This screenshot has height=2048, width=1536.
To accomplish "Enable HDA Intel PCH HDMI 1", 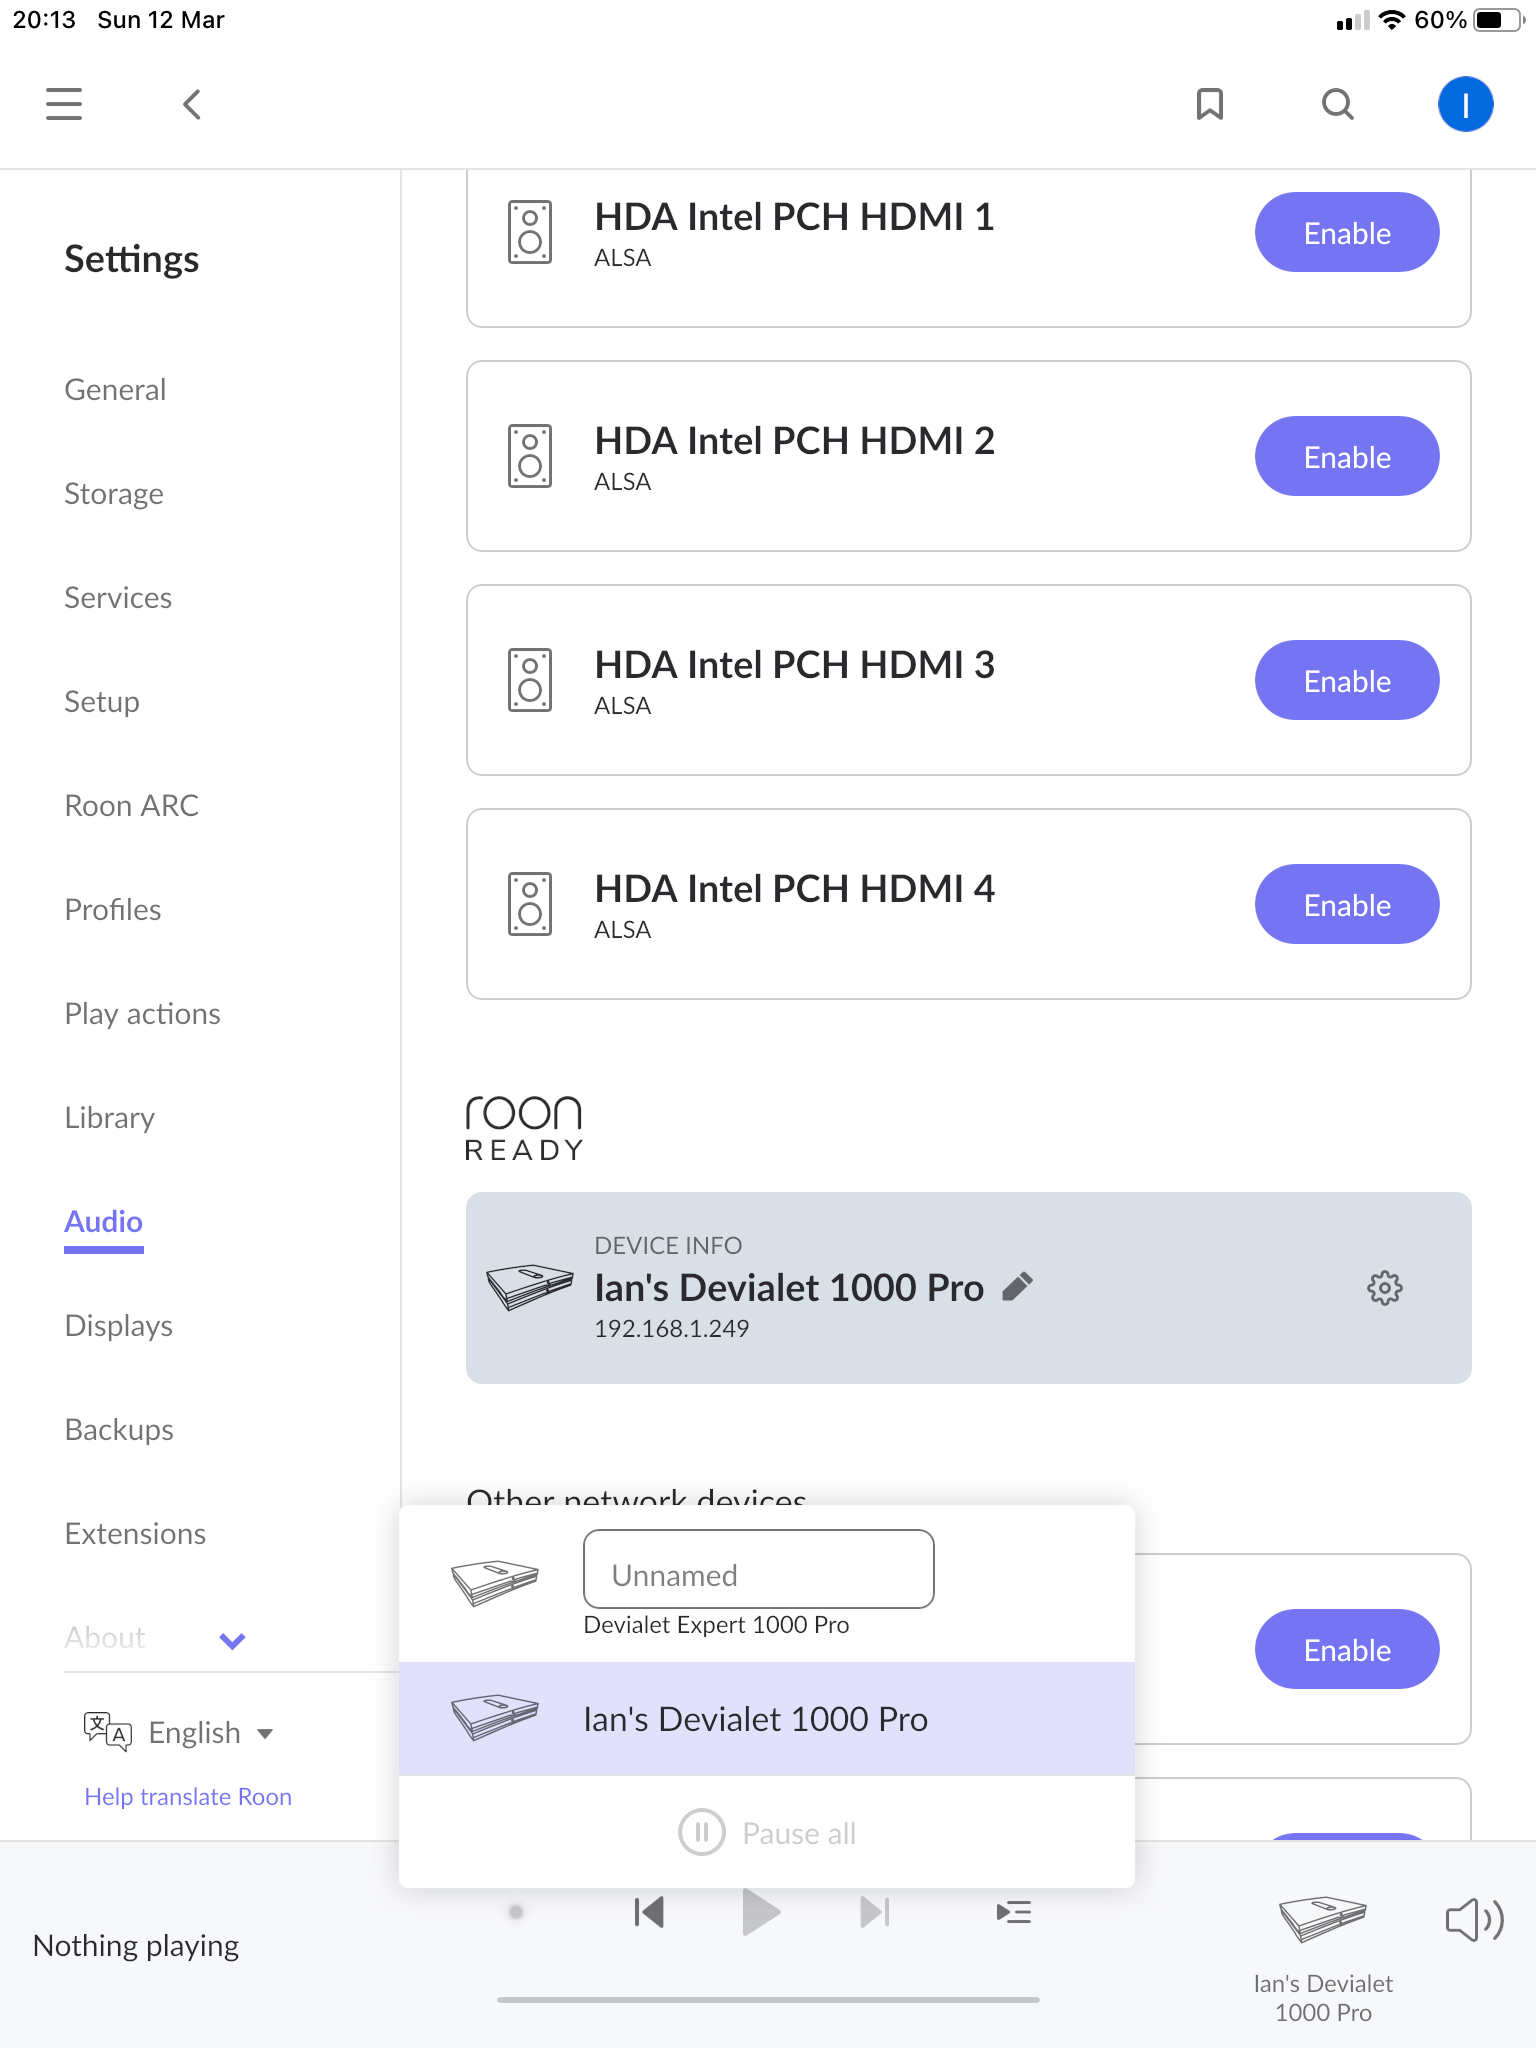I will point(1347,233).
